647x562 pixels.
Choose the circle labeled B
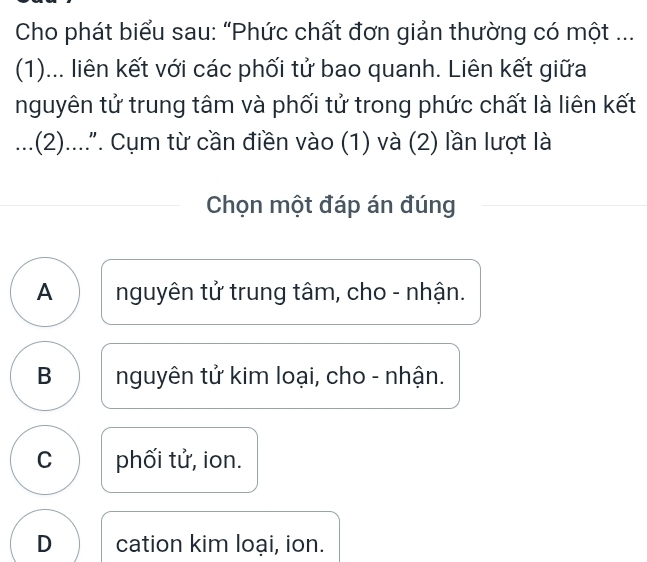[x=44, y=376]
